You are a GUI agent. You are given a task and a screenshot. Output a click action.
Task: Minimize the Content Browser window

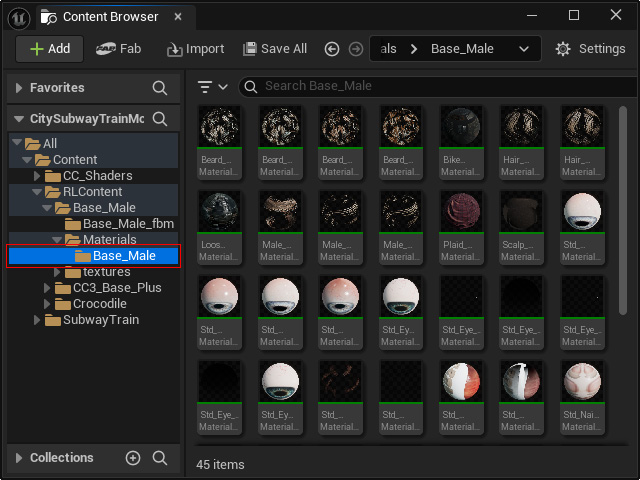pyautogui.click(x=532, y=16)
